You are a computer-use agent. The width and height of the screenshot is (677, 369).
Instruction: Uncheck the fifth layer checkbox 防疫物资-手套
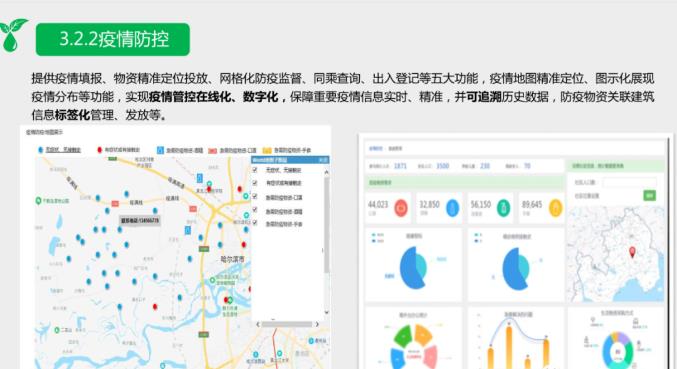click(x=255, y=223)
